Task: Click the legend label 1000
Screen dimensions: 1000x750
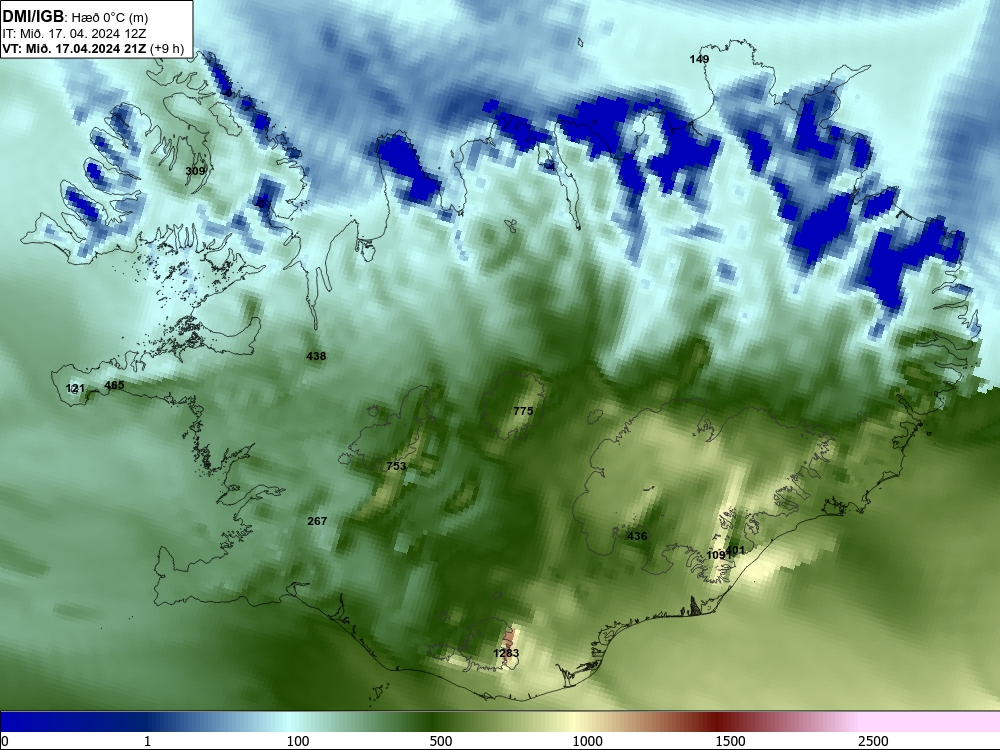Action: [x=587, y=741]
